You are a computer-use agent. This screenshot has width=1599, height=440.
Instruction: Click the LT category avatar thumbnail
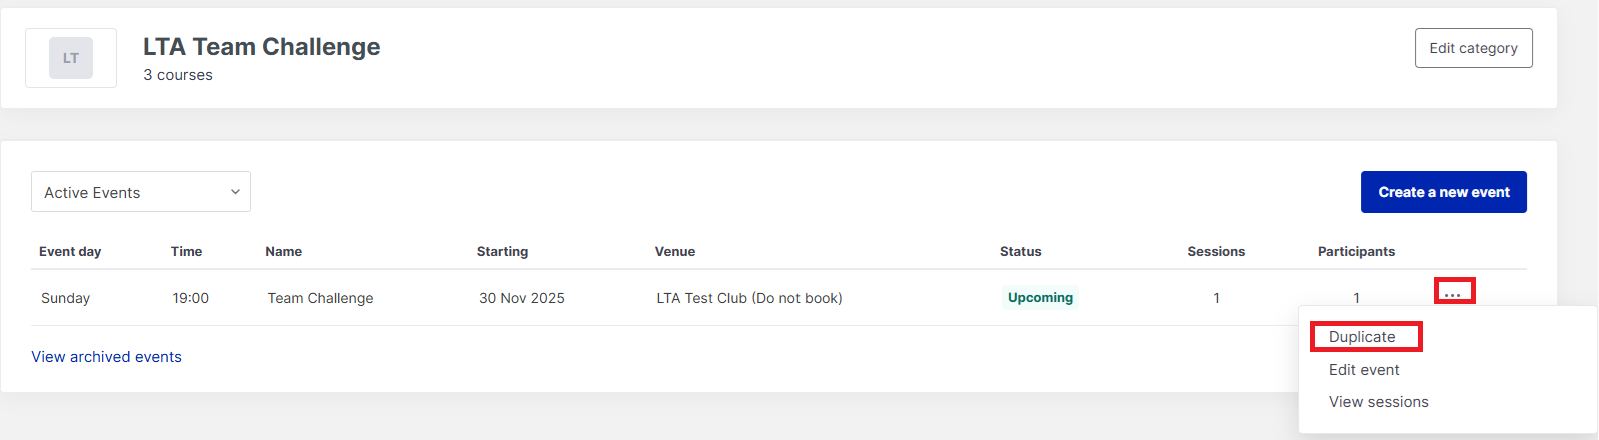coord(71,58)
